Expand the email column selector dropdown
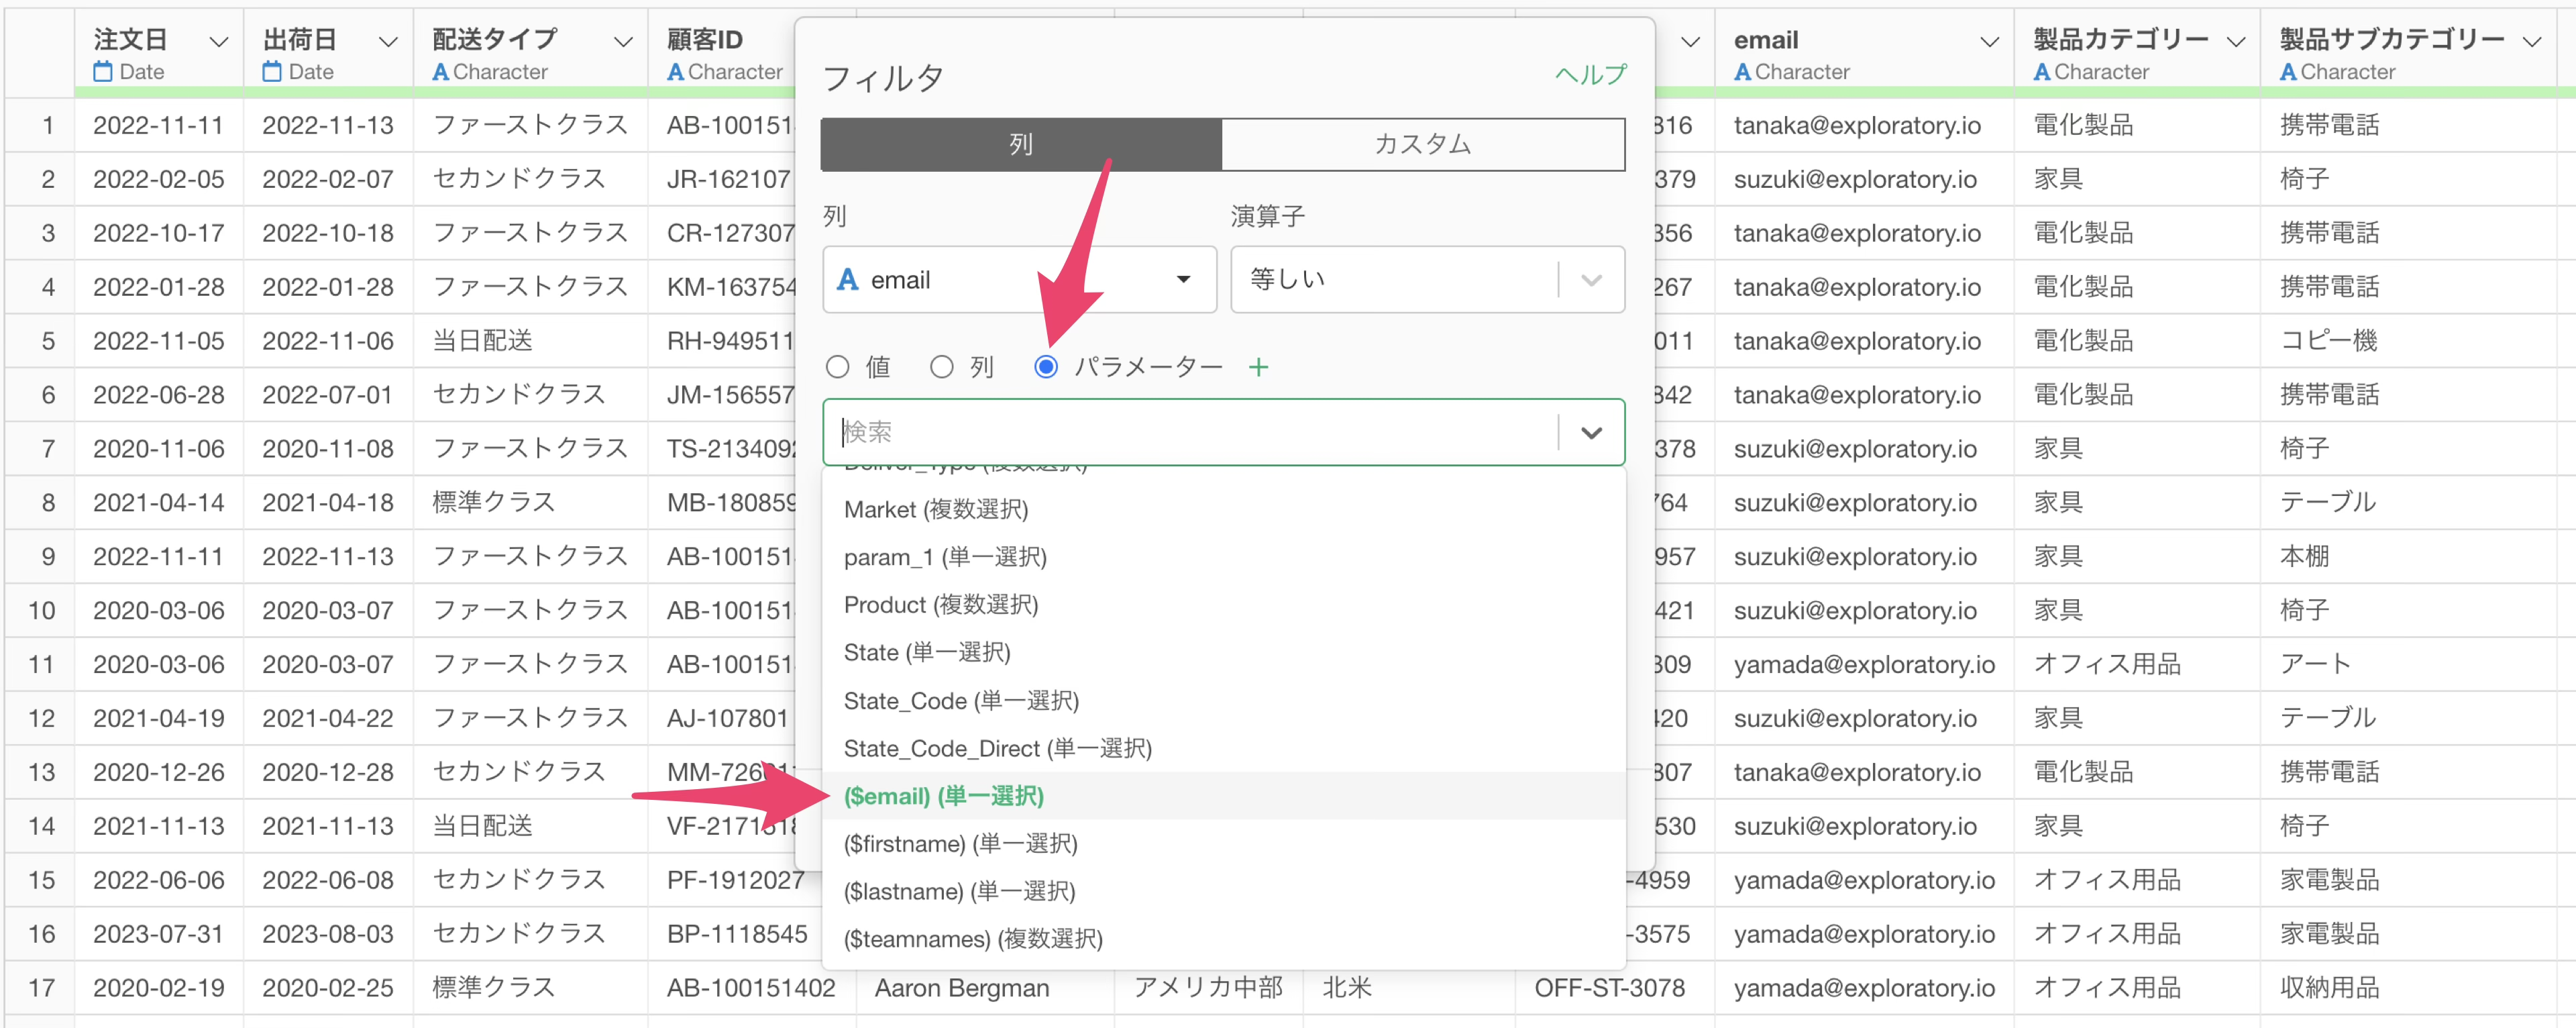The height and width of the screenshot is (1028, 2576). [1183, 280]
